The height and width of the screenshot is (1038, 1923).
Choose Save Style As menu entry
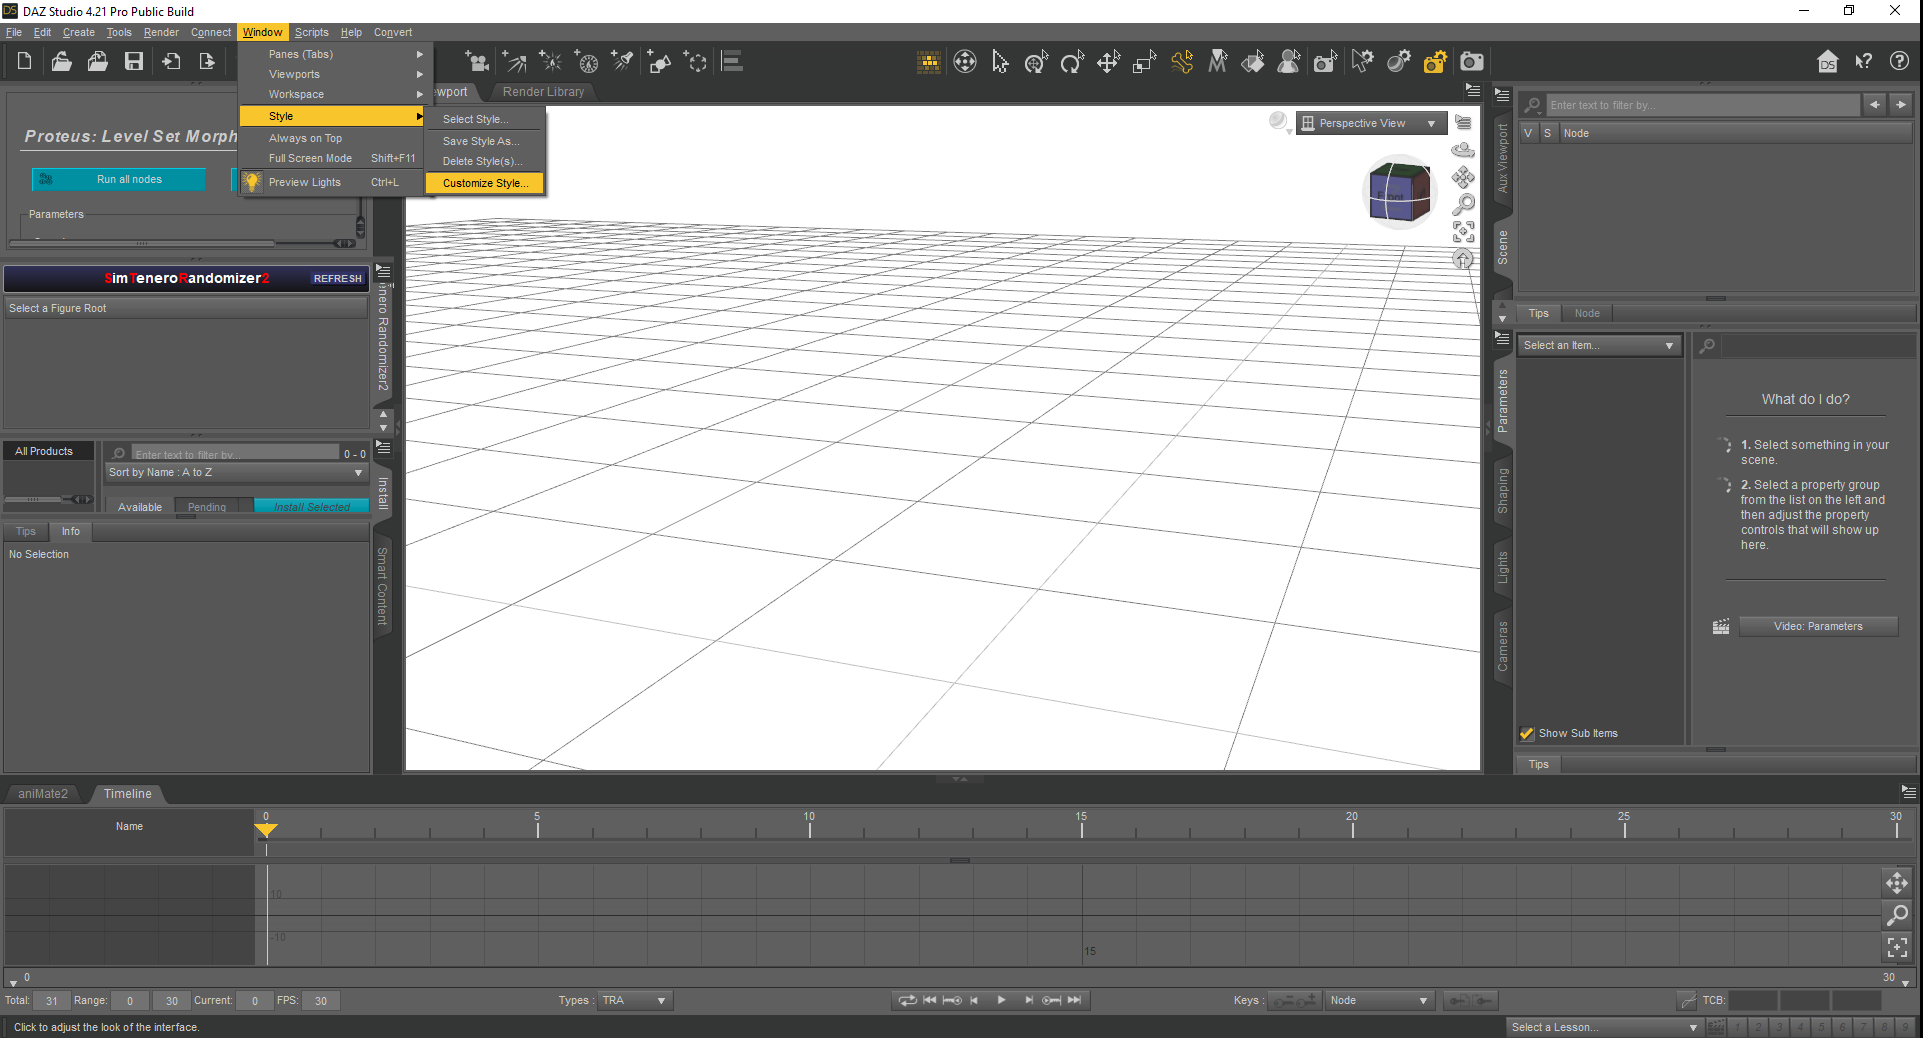(485, 141)
